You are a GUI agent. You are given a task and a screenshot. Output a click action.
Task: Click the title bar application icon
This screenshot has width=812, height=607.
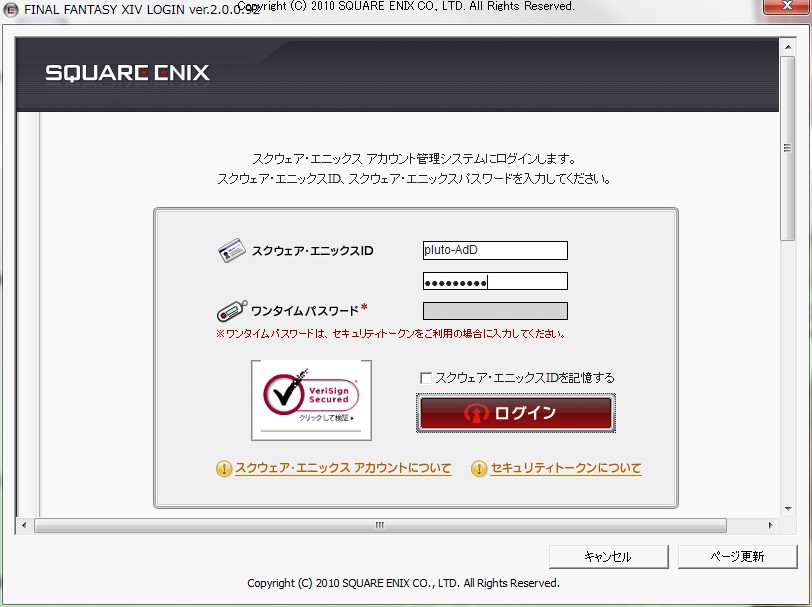click(x=11, y=9)
